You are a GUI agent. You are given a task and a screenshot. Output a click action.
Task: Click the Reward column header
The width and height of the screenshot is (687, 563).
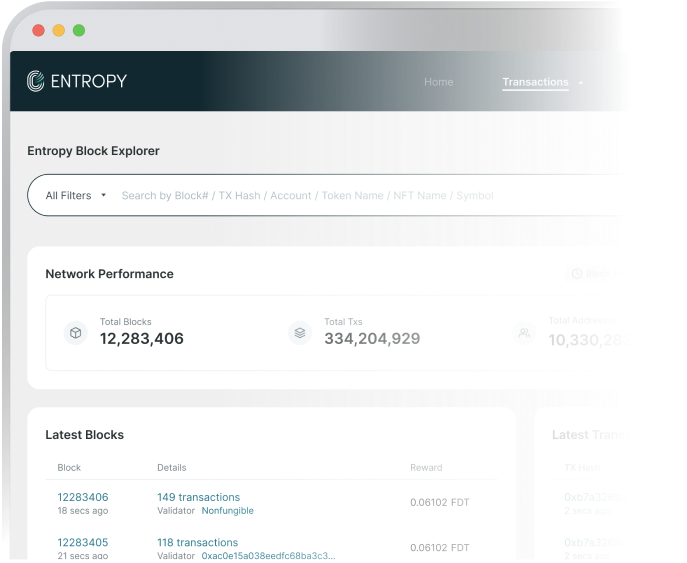(426, 467)
